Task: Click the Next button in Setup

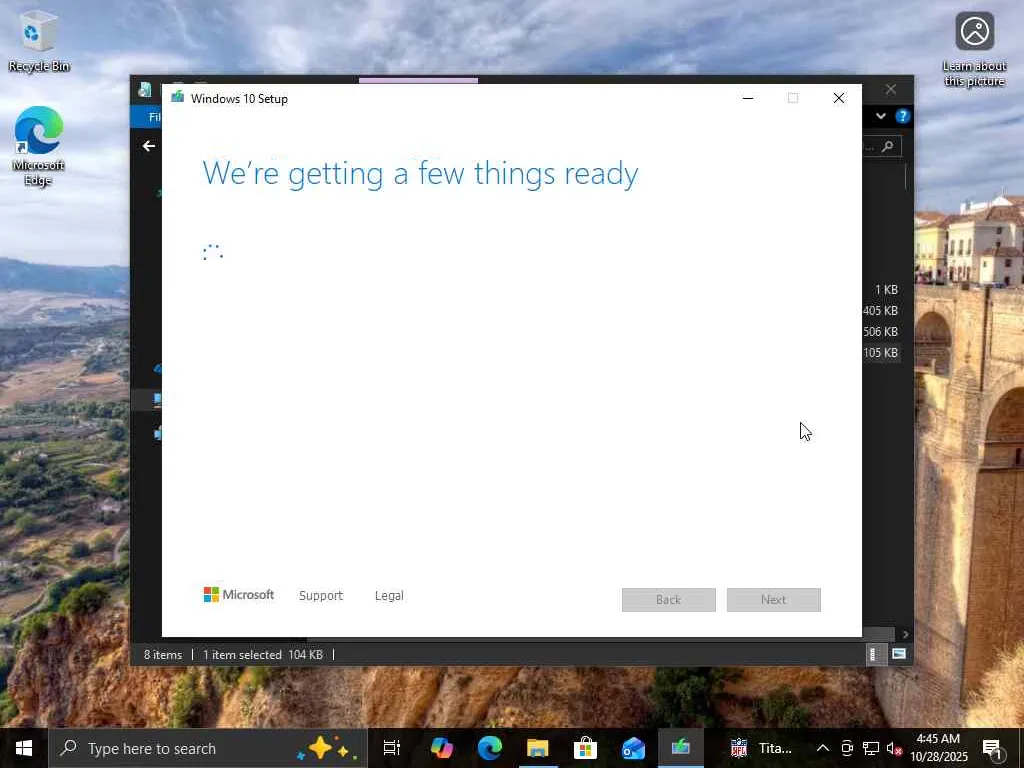Action: click(x=774, y=600)
